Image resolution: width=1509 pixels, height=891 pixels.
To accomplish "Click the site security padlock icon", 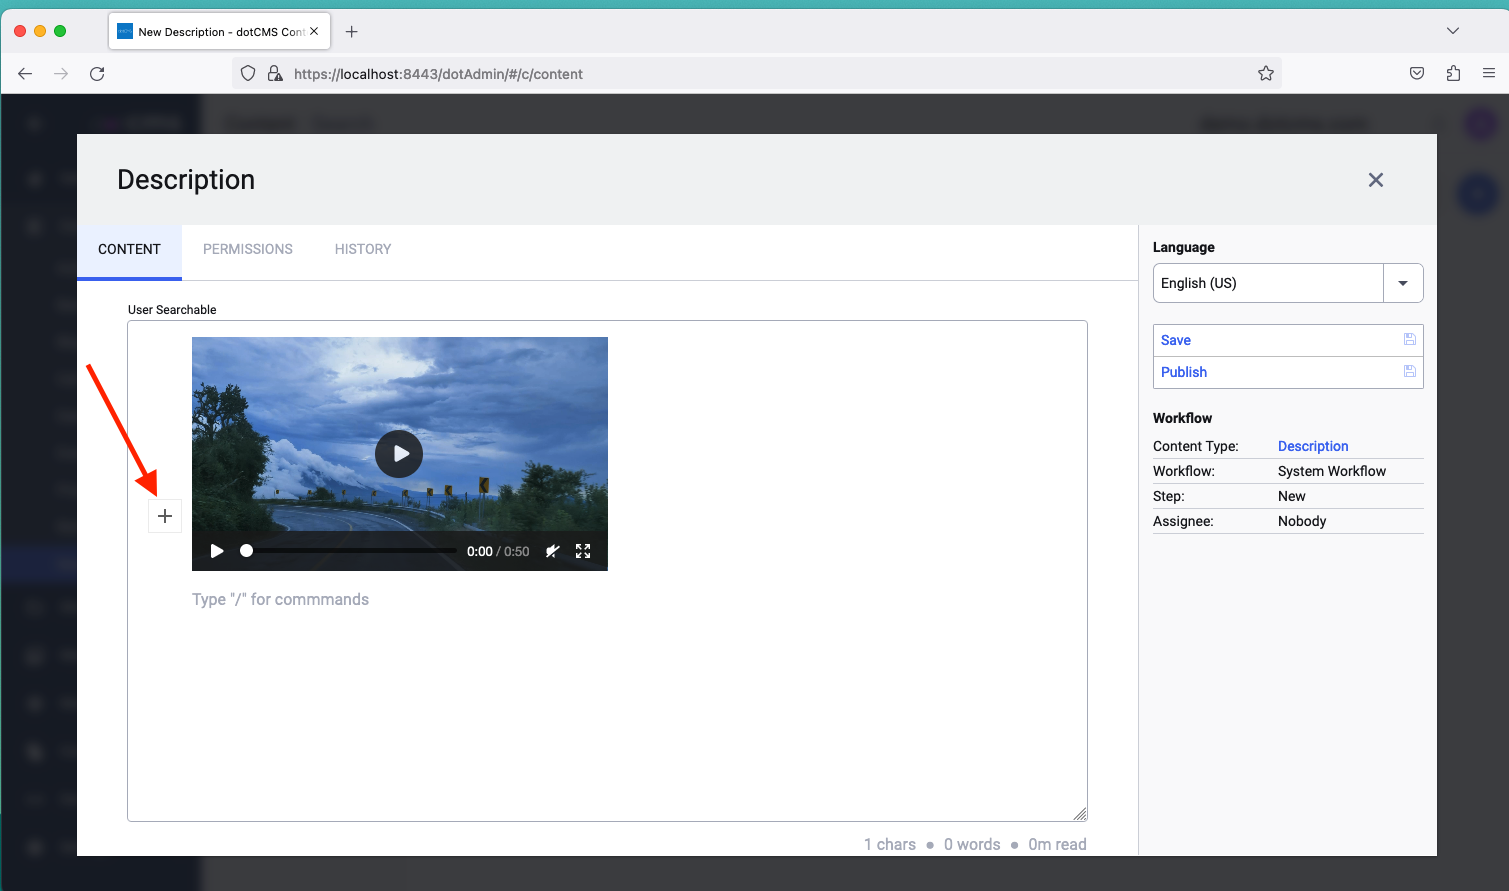I will point(275,73).
